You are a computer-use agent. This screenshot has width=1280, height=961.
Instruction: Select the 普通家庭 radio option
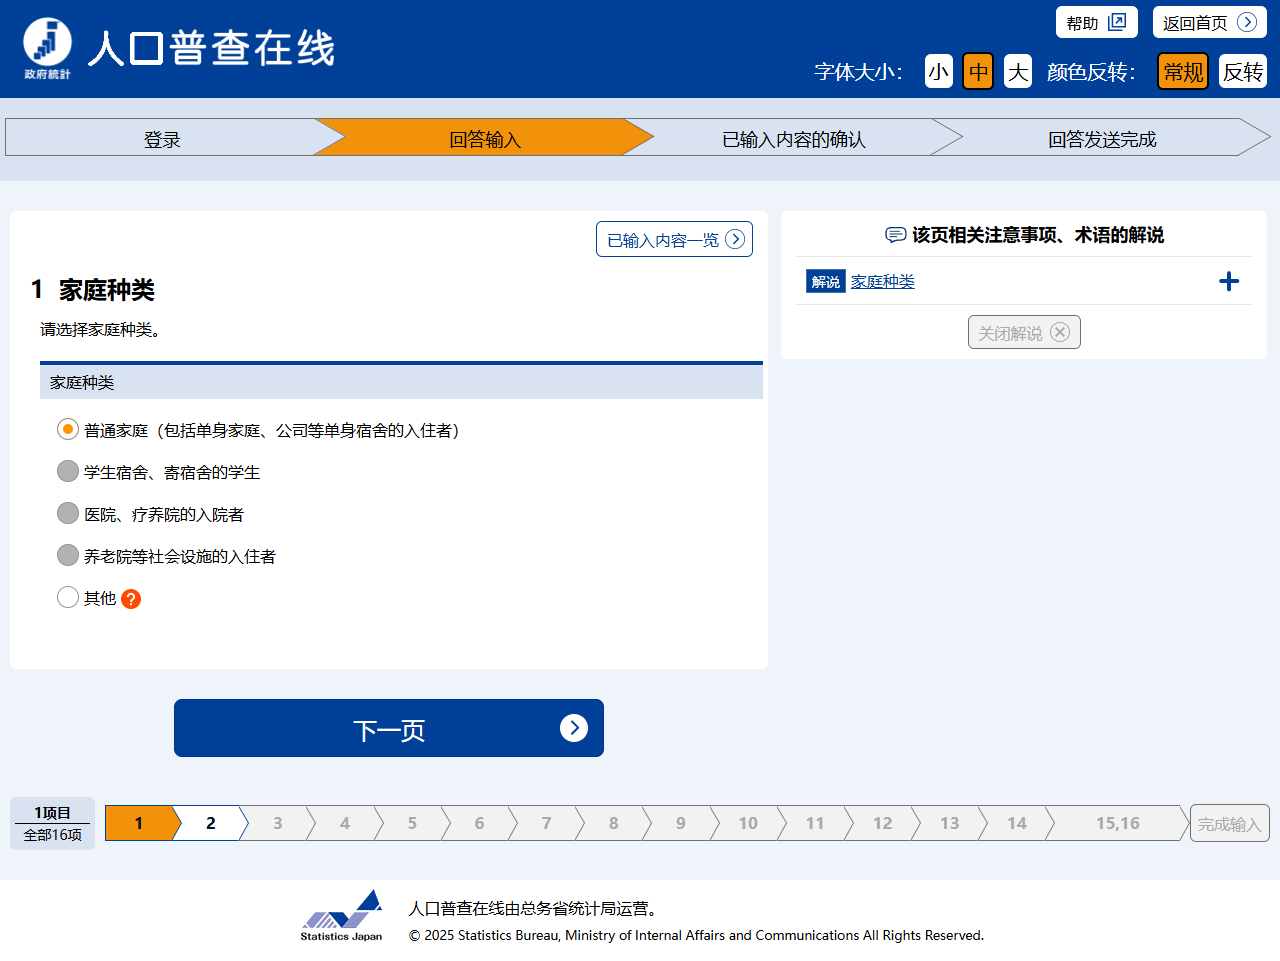[x=68, y=429]
